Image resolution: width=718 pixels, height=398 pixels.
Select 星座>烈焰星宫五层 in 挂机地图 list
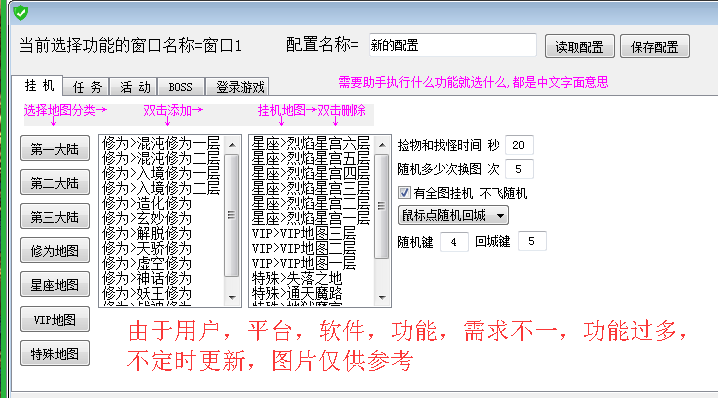click(x=311, y=158)
